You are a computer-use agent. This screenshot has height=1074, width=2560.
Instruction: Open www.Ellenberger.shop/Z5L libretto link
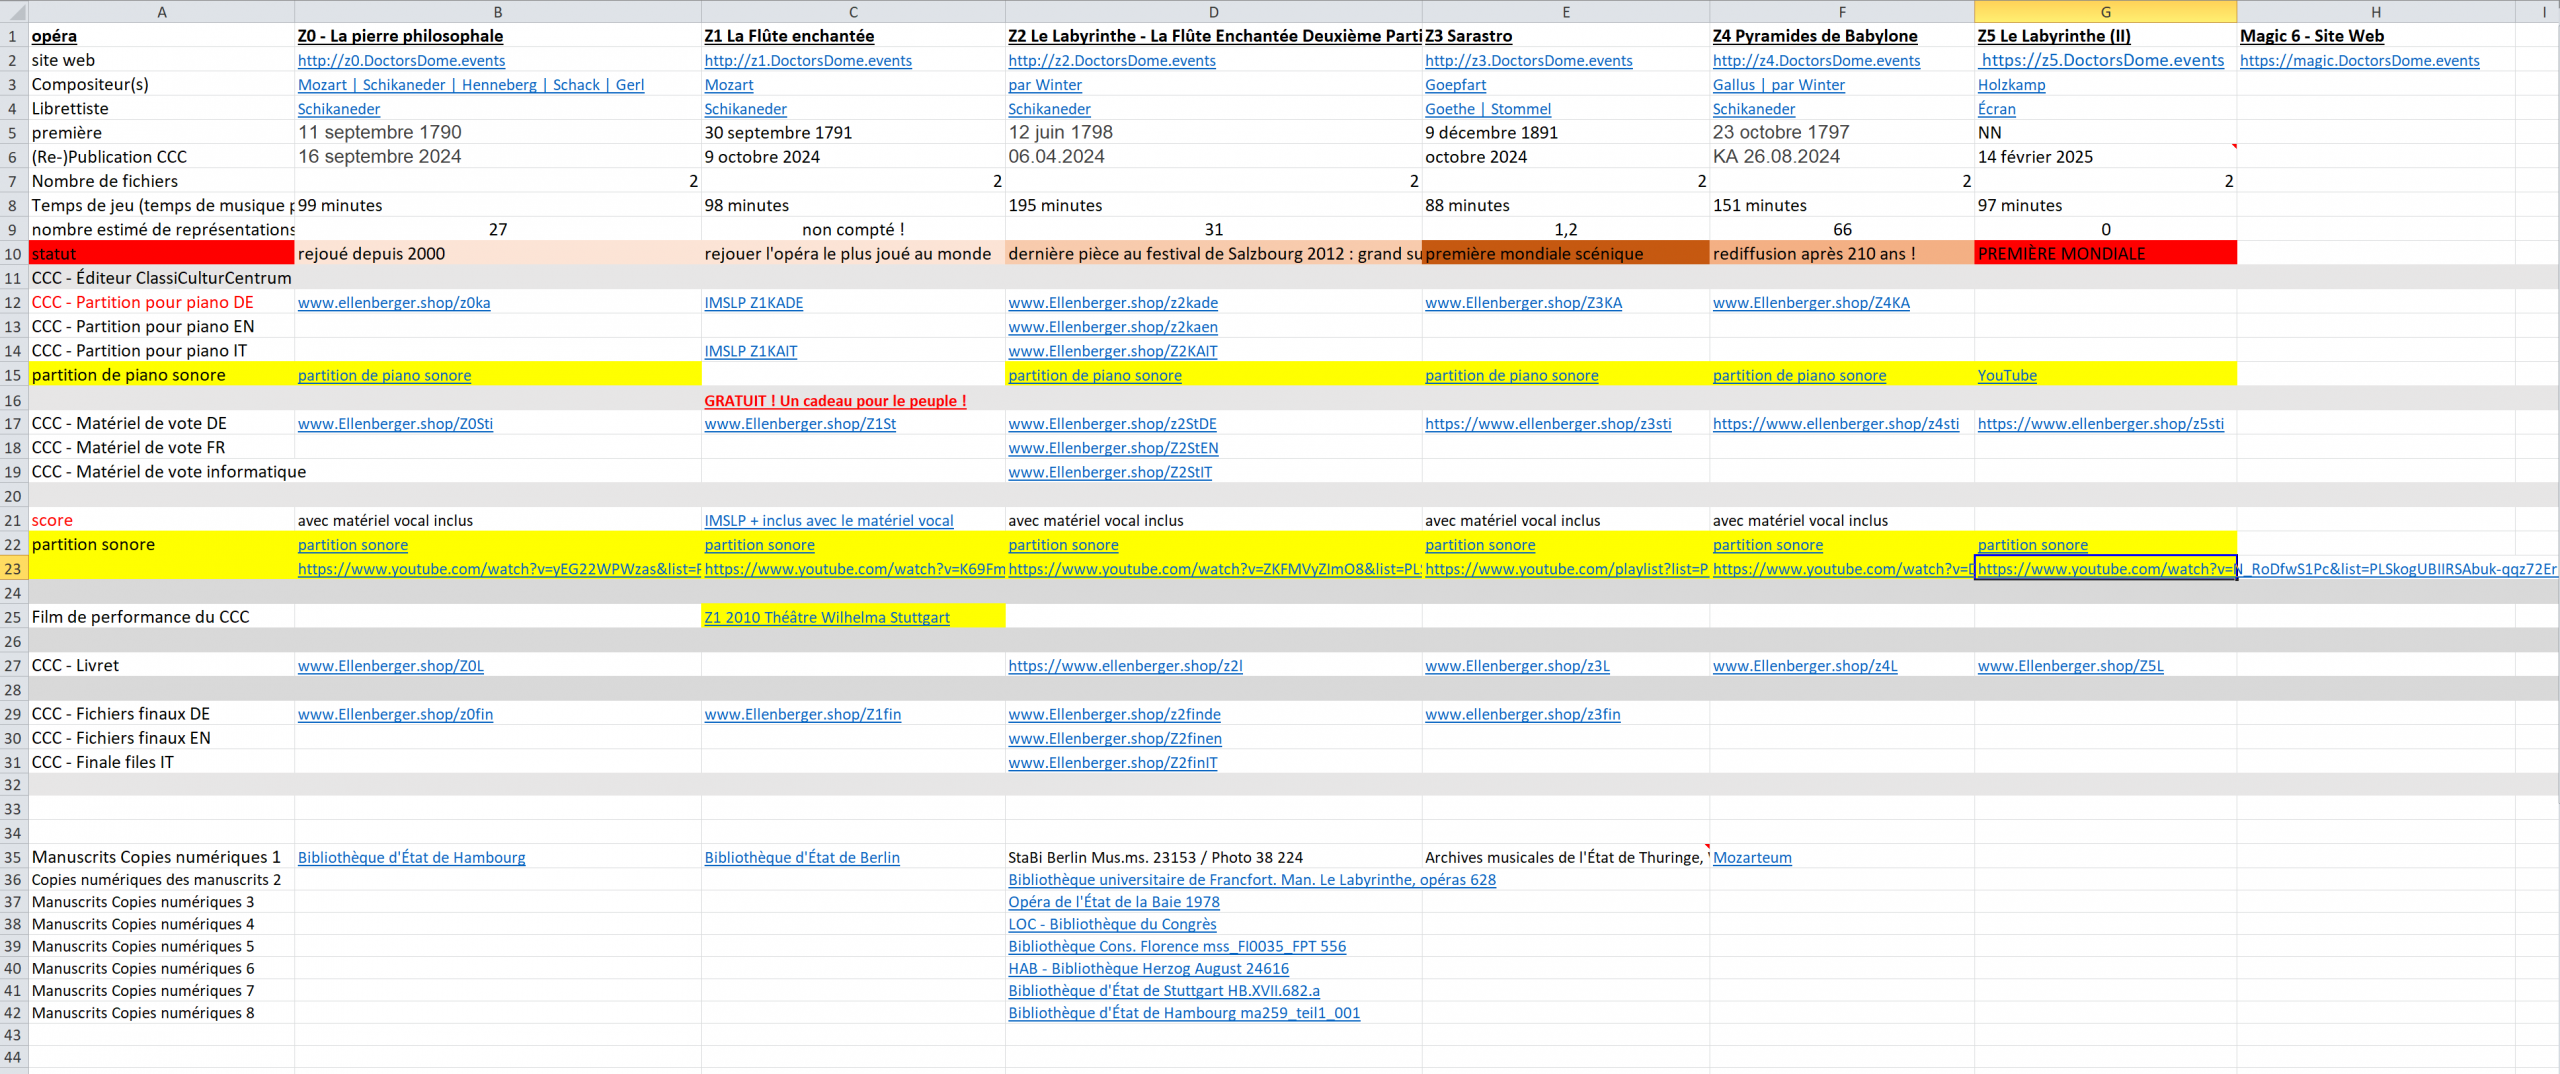point(2070,666)
